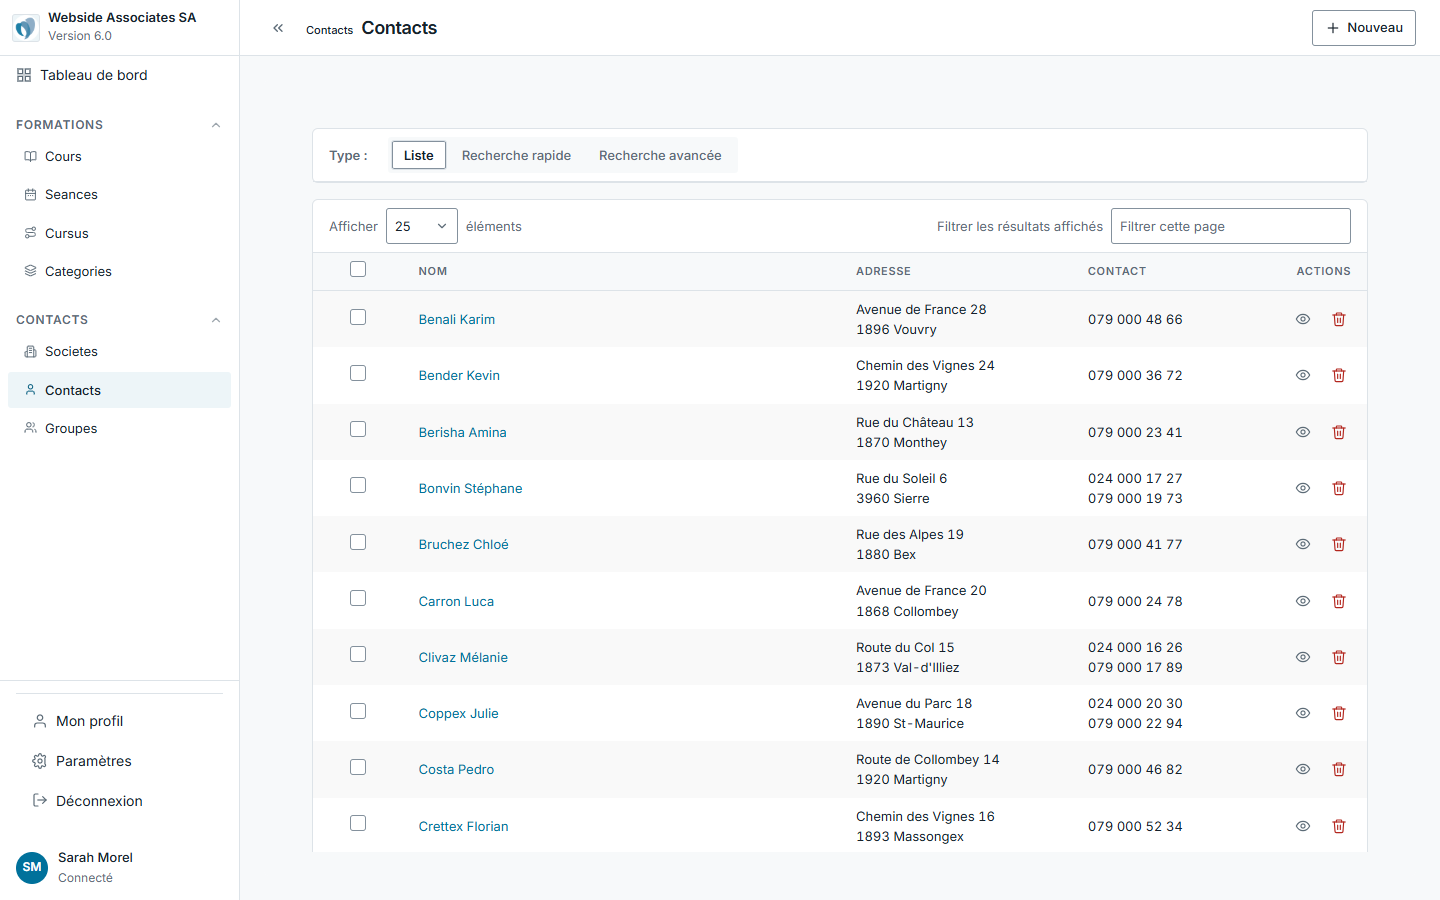This screenshot has height=900, width=1440.
Task: Open the Bonvin Stéphane contact link
Action: coord(470,488)
